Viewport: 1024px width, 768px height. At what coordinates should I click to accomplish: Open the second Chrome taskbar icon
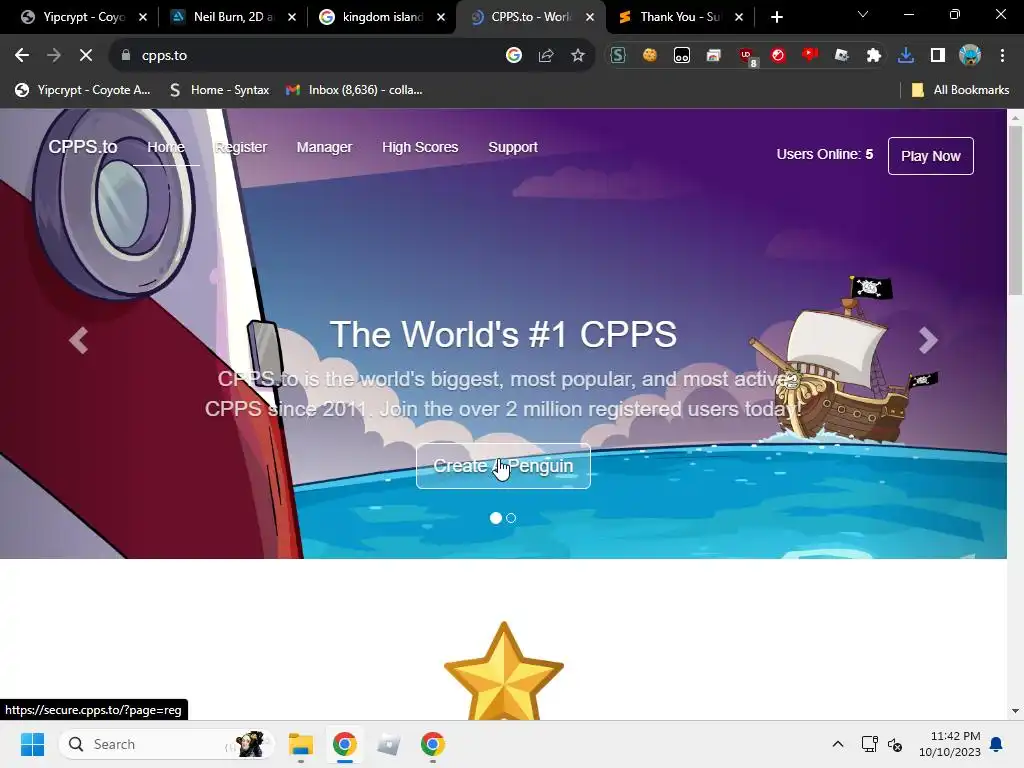click(x=432, y=744)
